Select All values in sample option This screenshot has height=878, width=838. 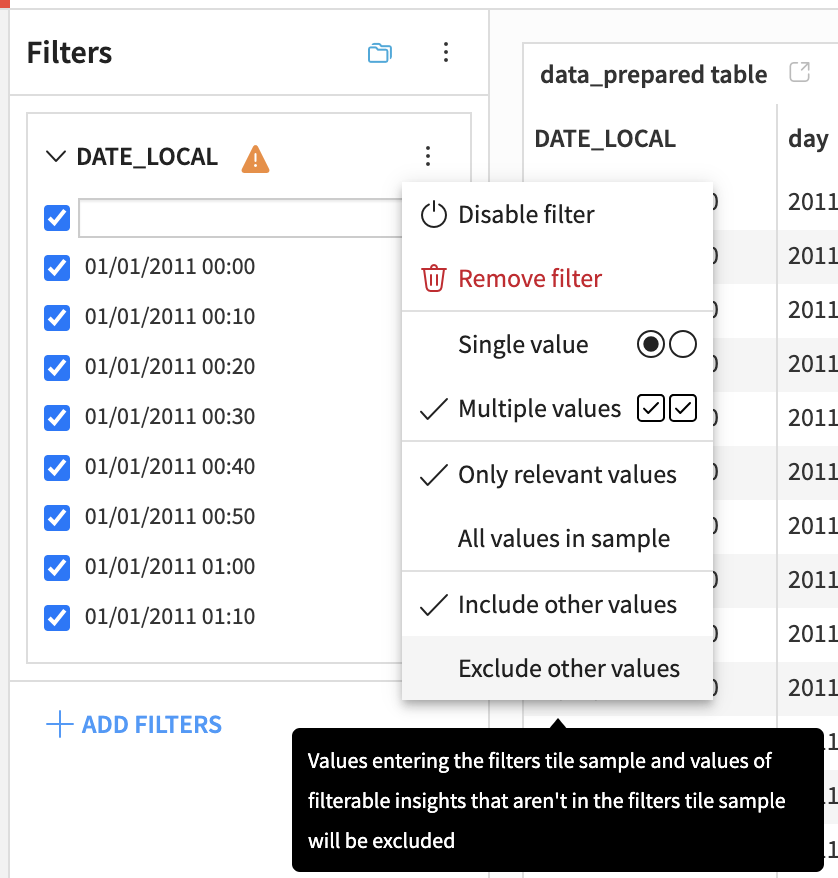[557, 539]
